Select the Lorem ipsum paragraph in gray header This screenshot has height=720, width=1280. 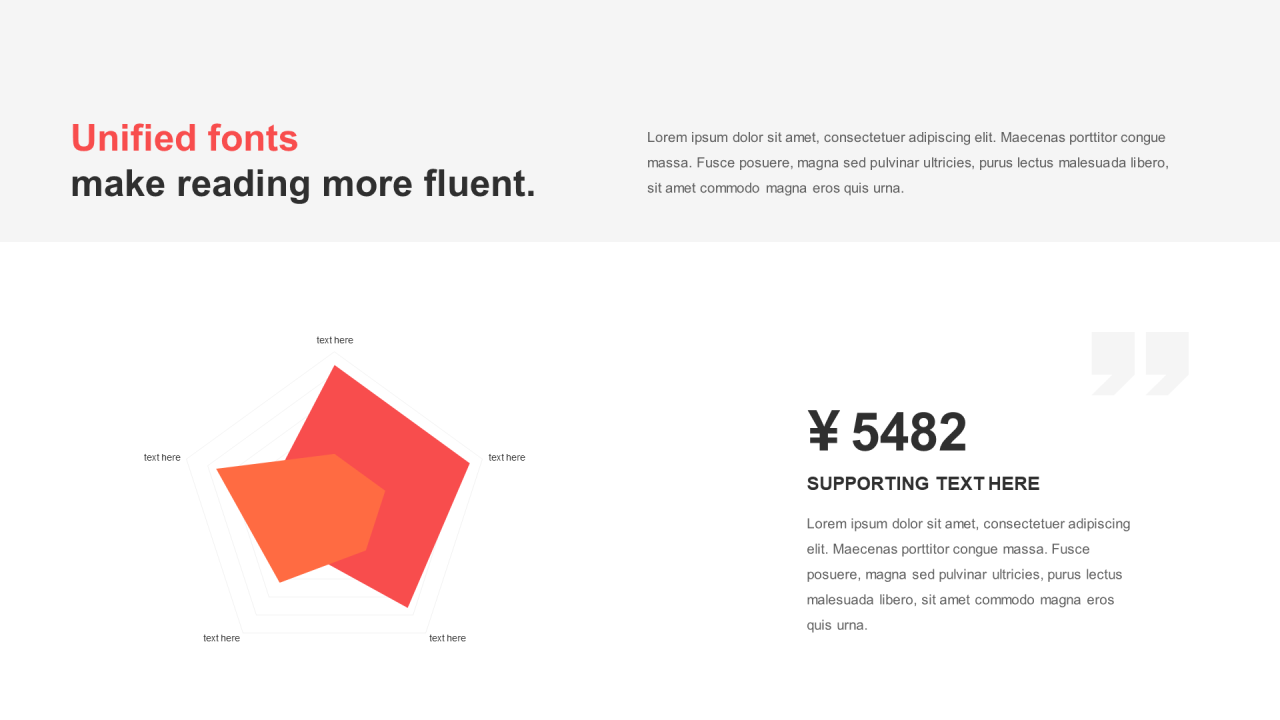(x=908, y=162)
